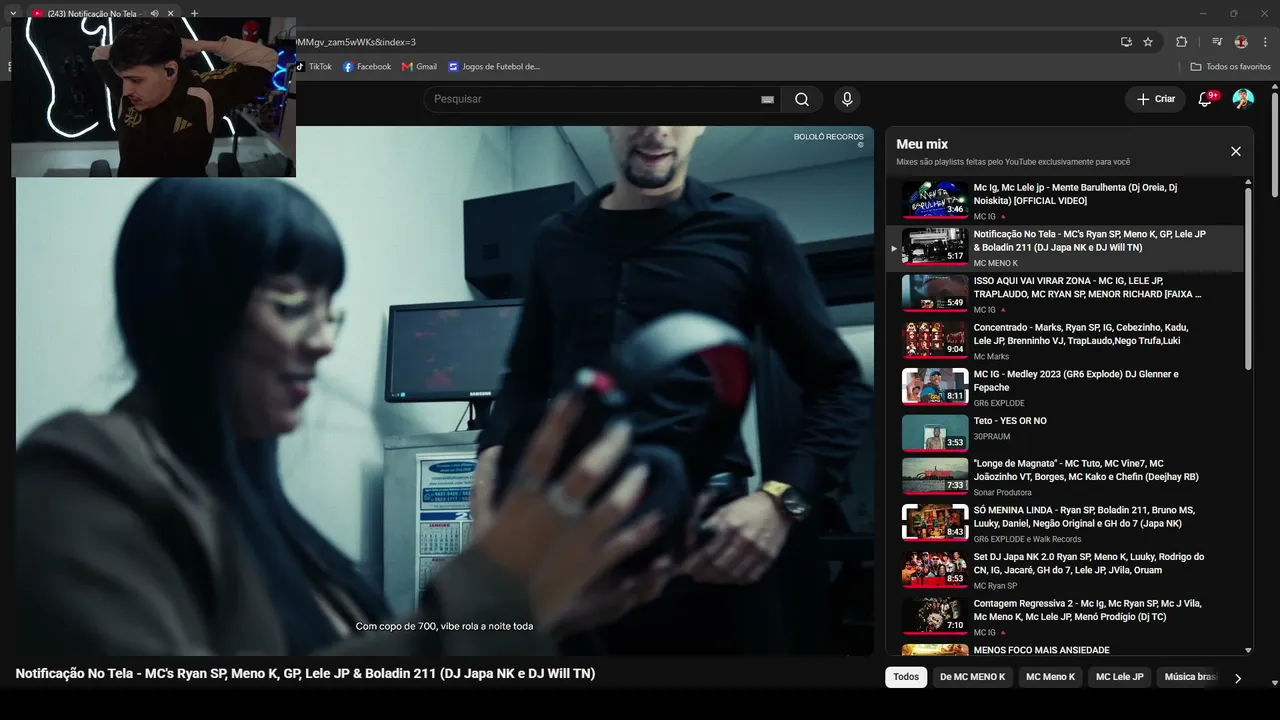Click the page's main vertical scrollbar

(x=1275, y=145)
